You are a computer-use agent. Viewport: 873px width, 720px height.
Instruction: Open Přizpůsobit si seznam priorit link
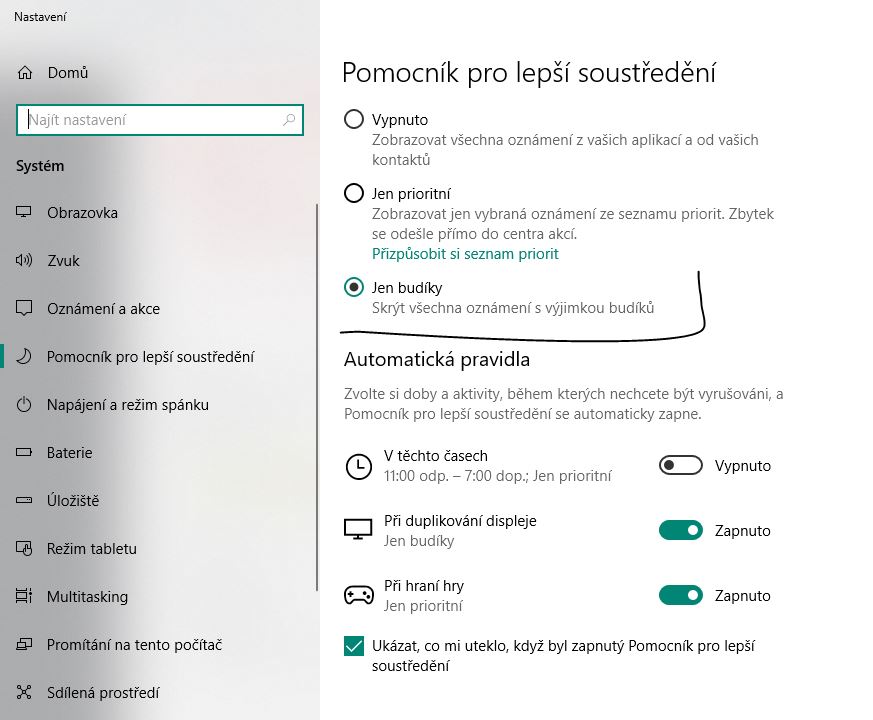click(x=465, y=254)
